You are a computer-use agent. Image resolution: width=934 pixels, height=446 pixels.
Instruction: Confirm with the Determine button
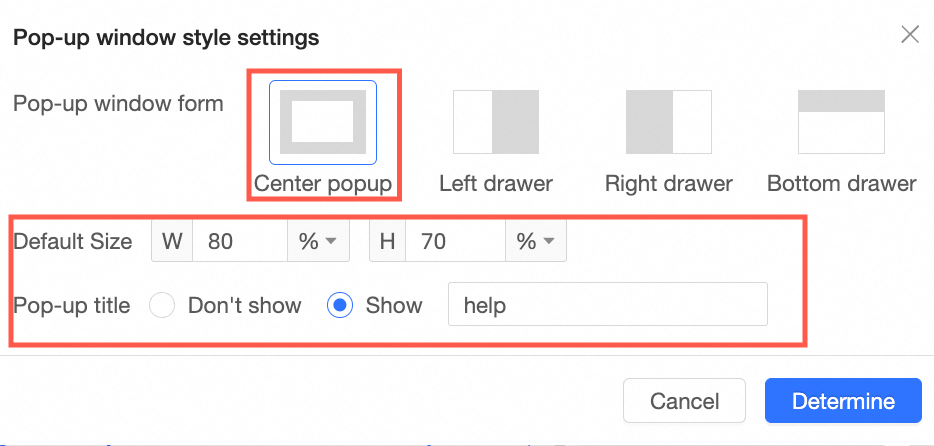point(843,401)
